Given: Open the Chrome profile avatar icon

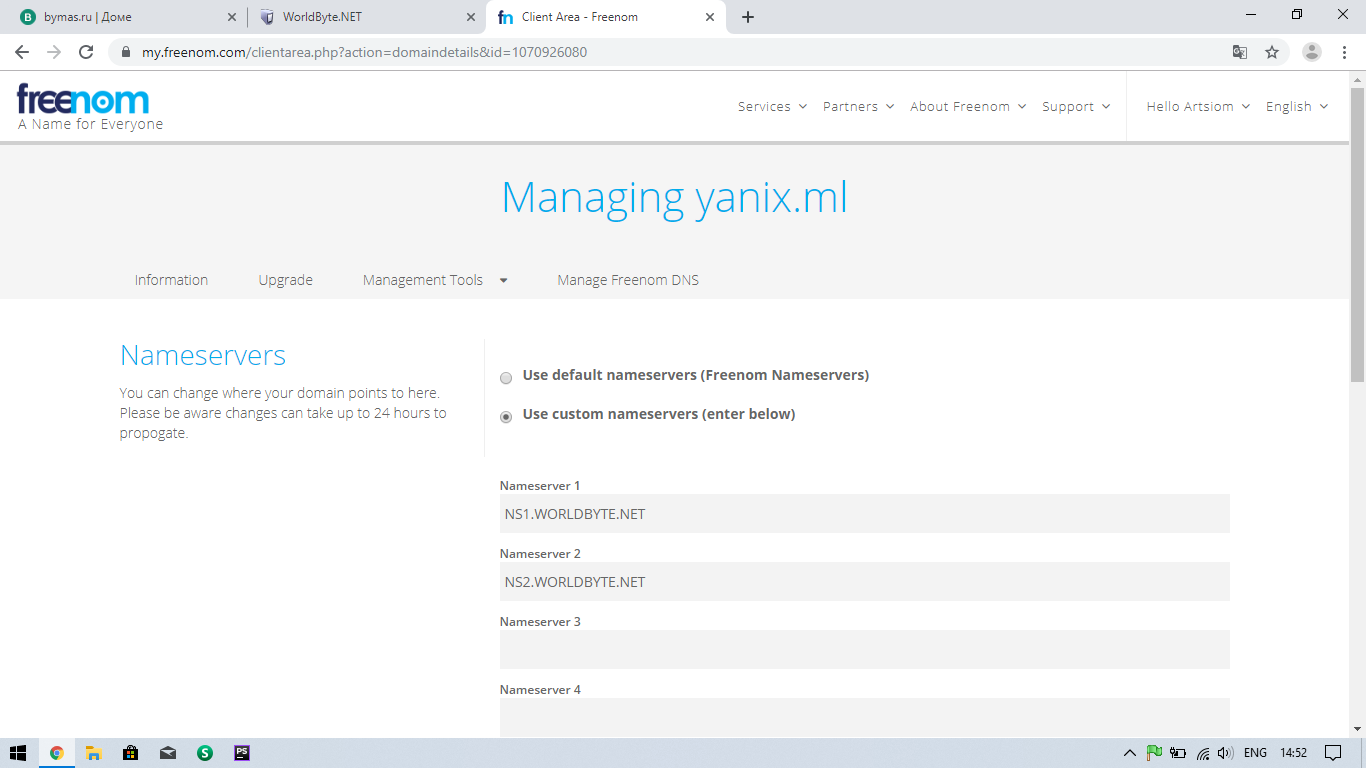Looking at the screenshot, I should coord(1312,52).
